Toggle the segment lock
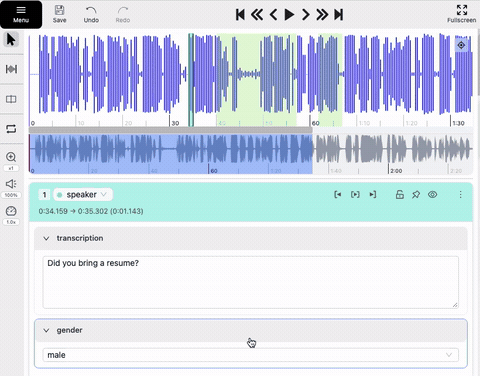Image resolution: width=480 pixels, height=376 pixels. pyautogui.click(x=400, y=195)
